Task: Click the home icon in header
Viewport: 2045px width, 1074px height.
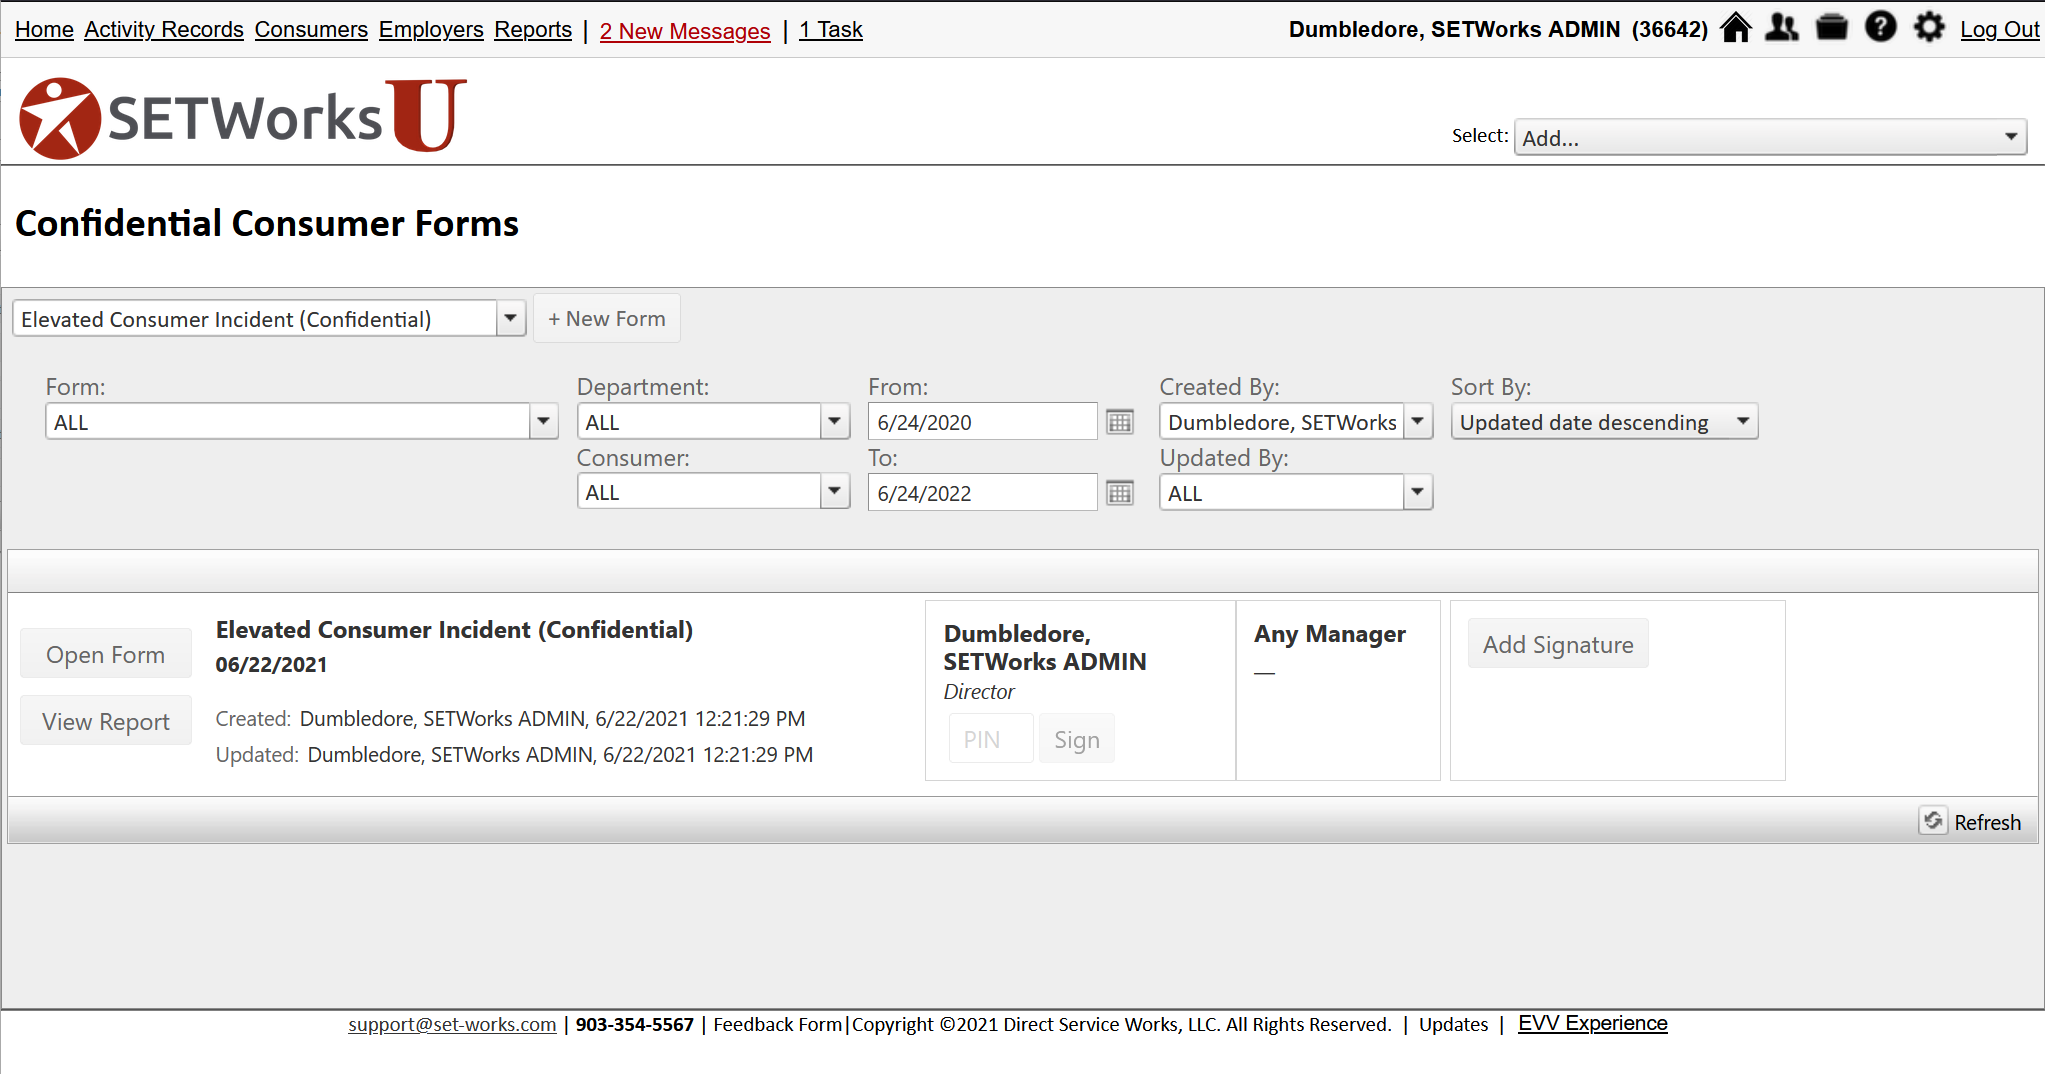Action: [x=1736, y=28]
